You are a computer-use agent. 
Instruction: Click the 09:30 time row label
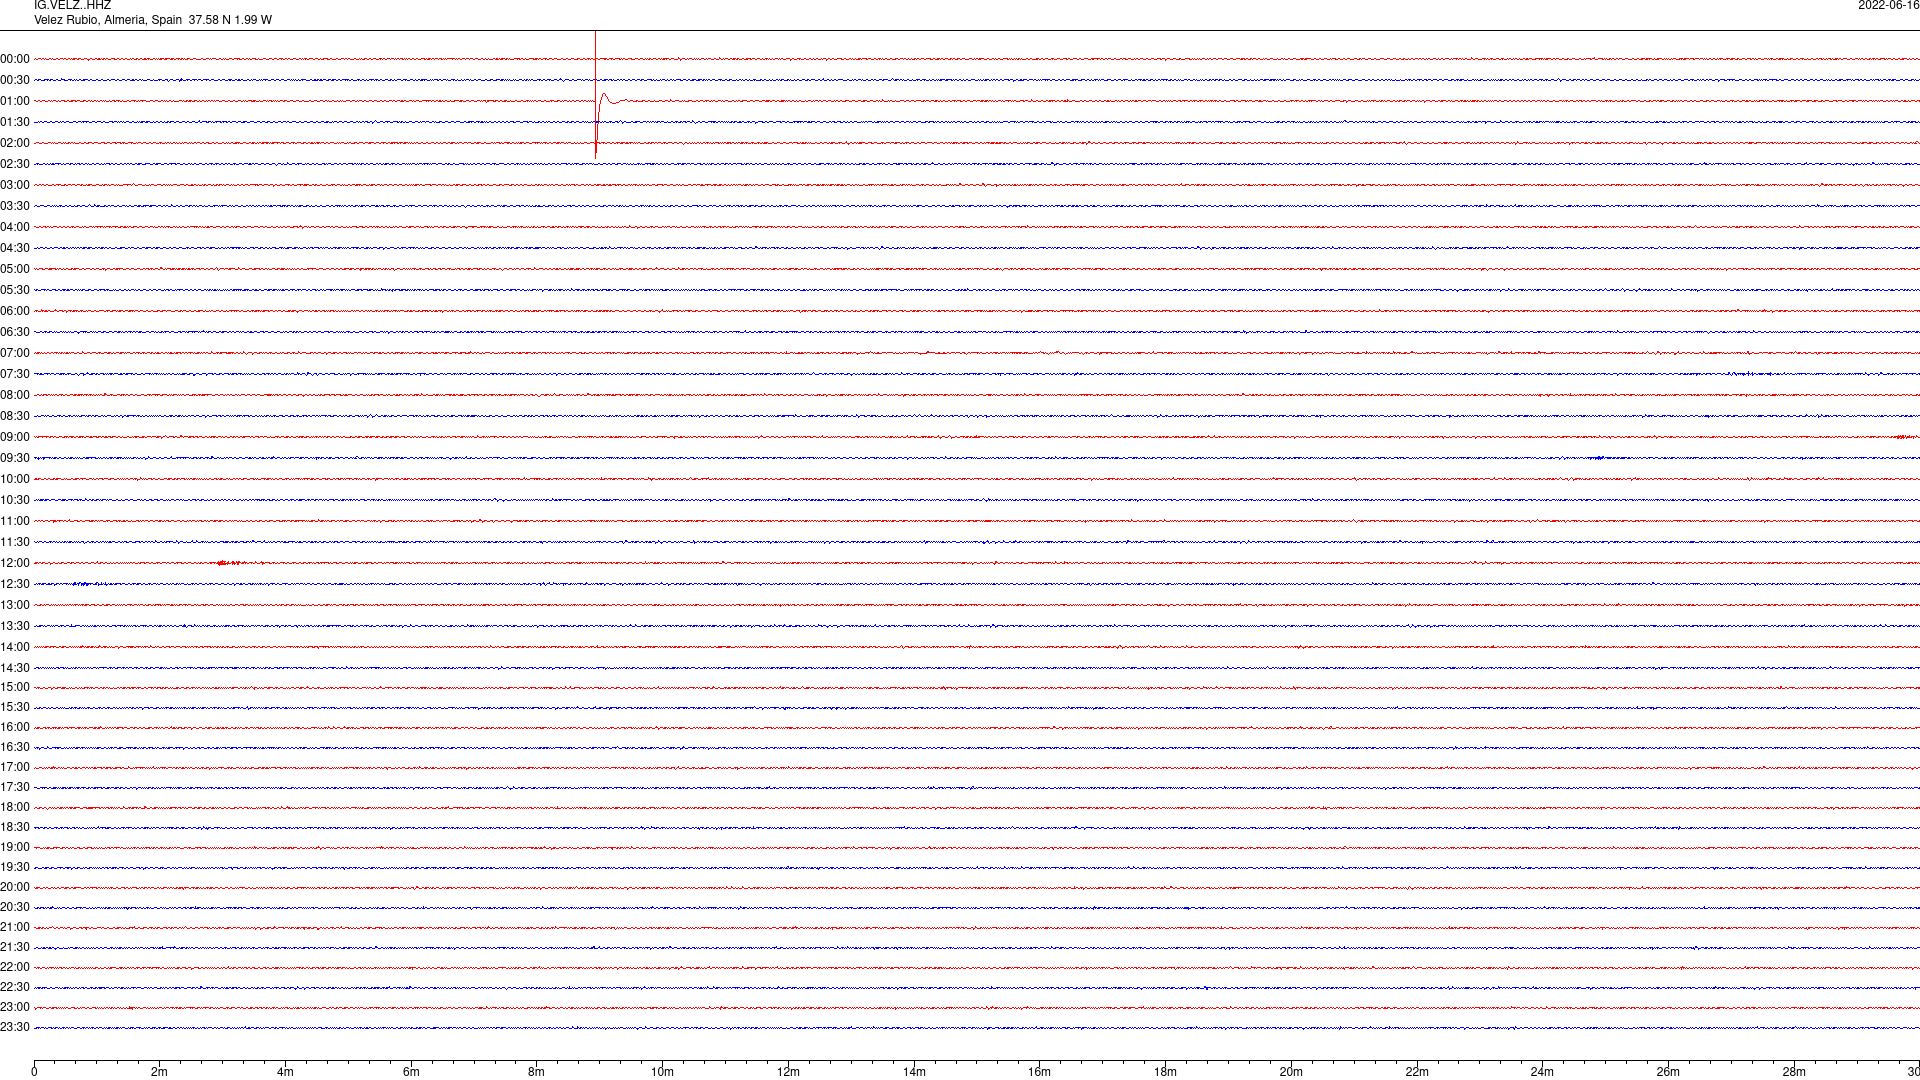pos(15,458)
